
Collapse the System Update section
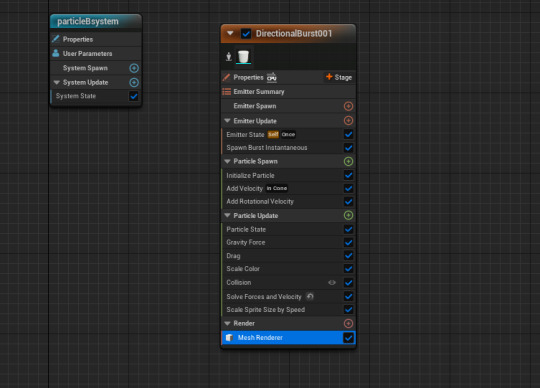(x=56, y=82)
